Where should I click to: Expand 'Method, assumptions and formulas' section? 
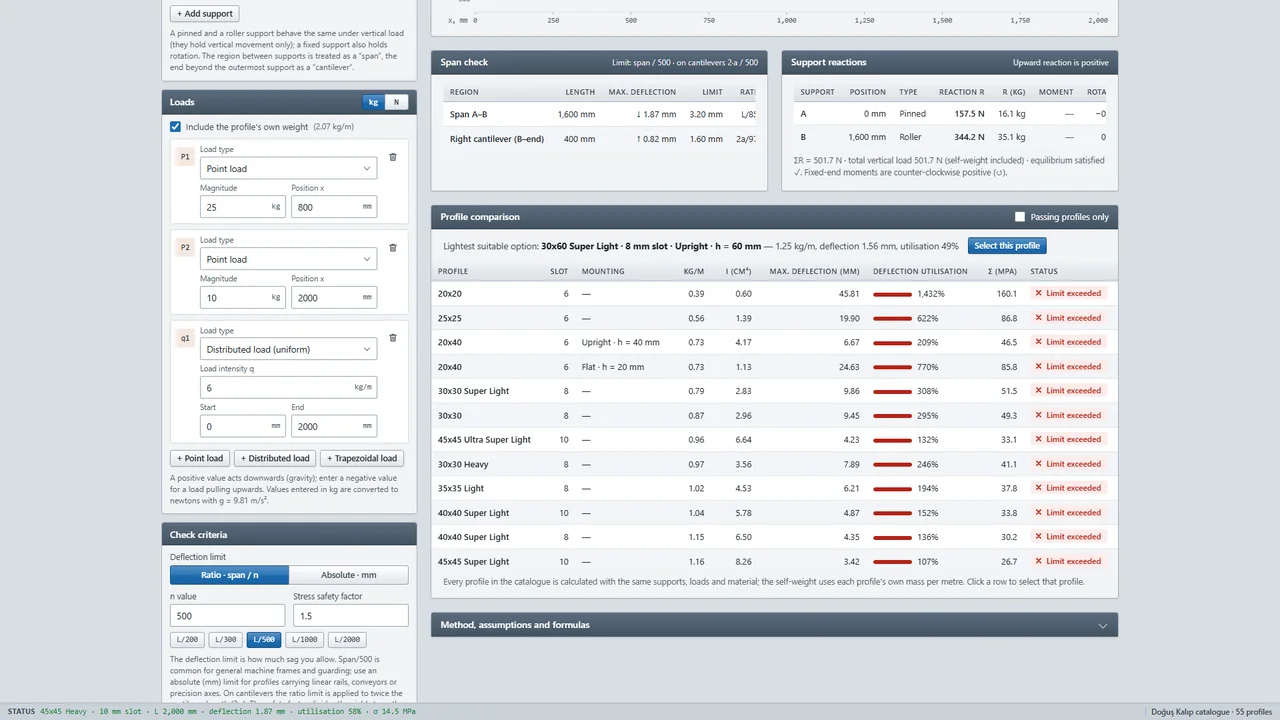tap(774, 625)
